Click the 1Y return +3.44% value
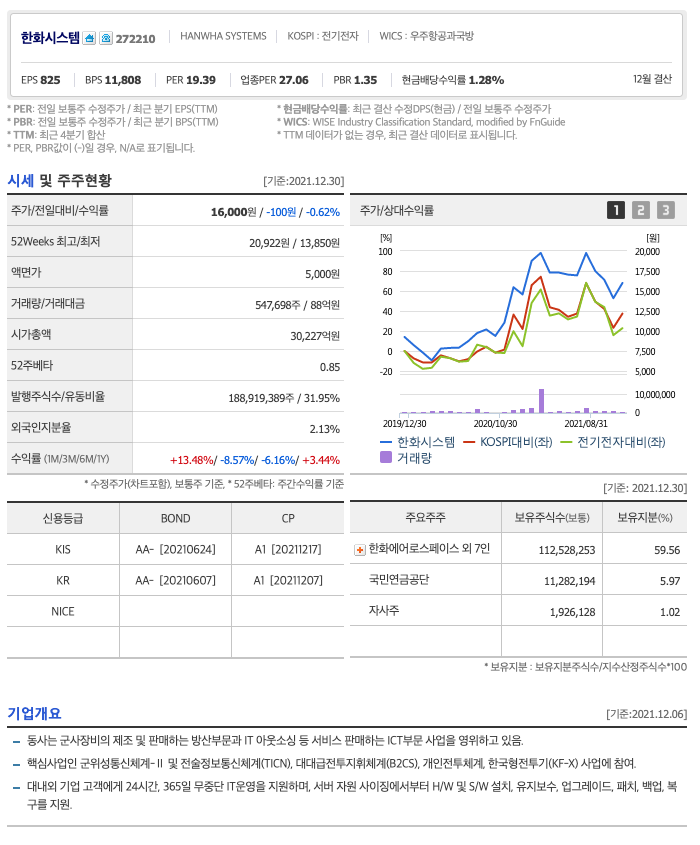Viewport: 700px width, 845px height. [x=321, y=460]
